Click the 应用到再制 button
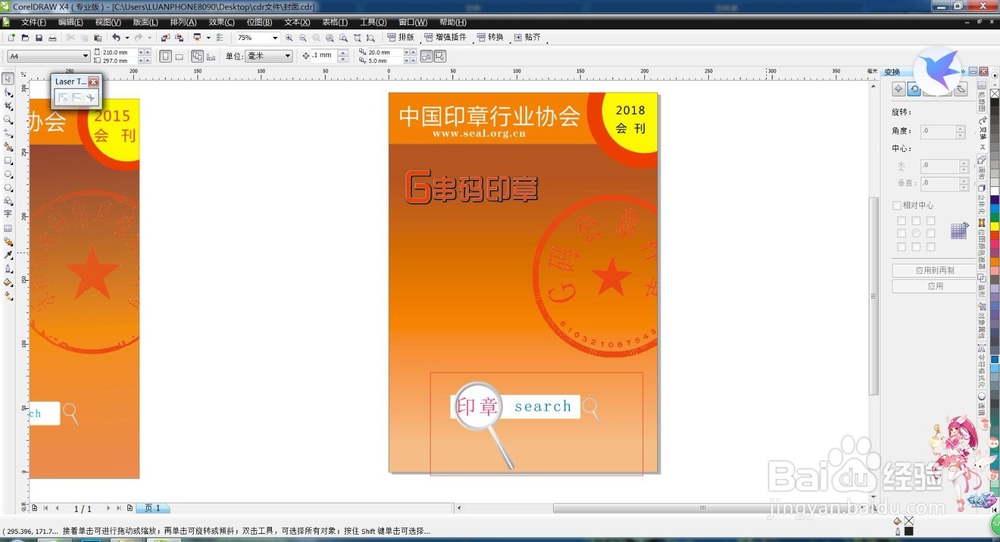This screenshot has height=542, width=1000. click(x=935, y=270)
